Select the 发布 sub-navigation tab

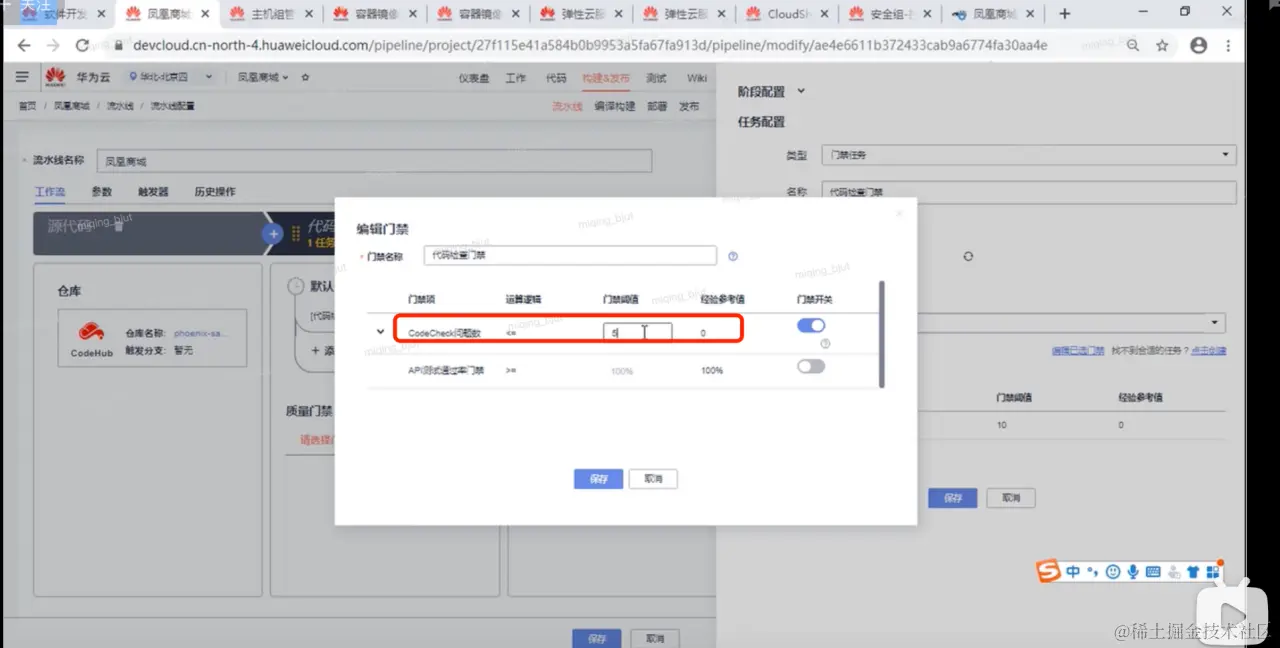[x=690, y=106]
